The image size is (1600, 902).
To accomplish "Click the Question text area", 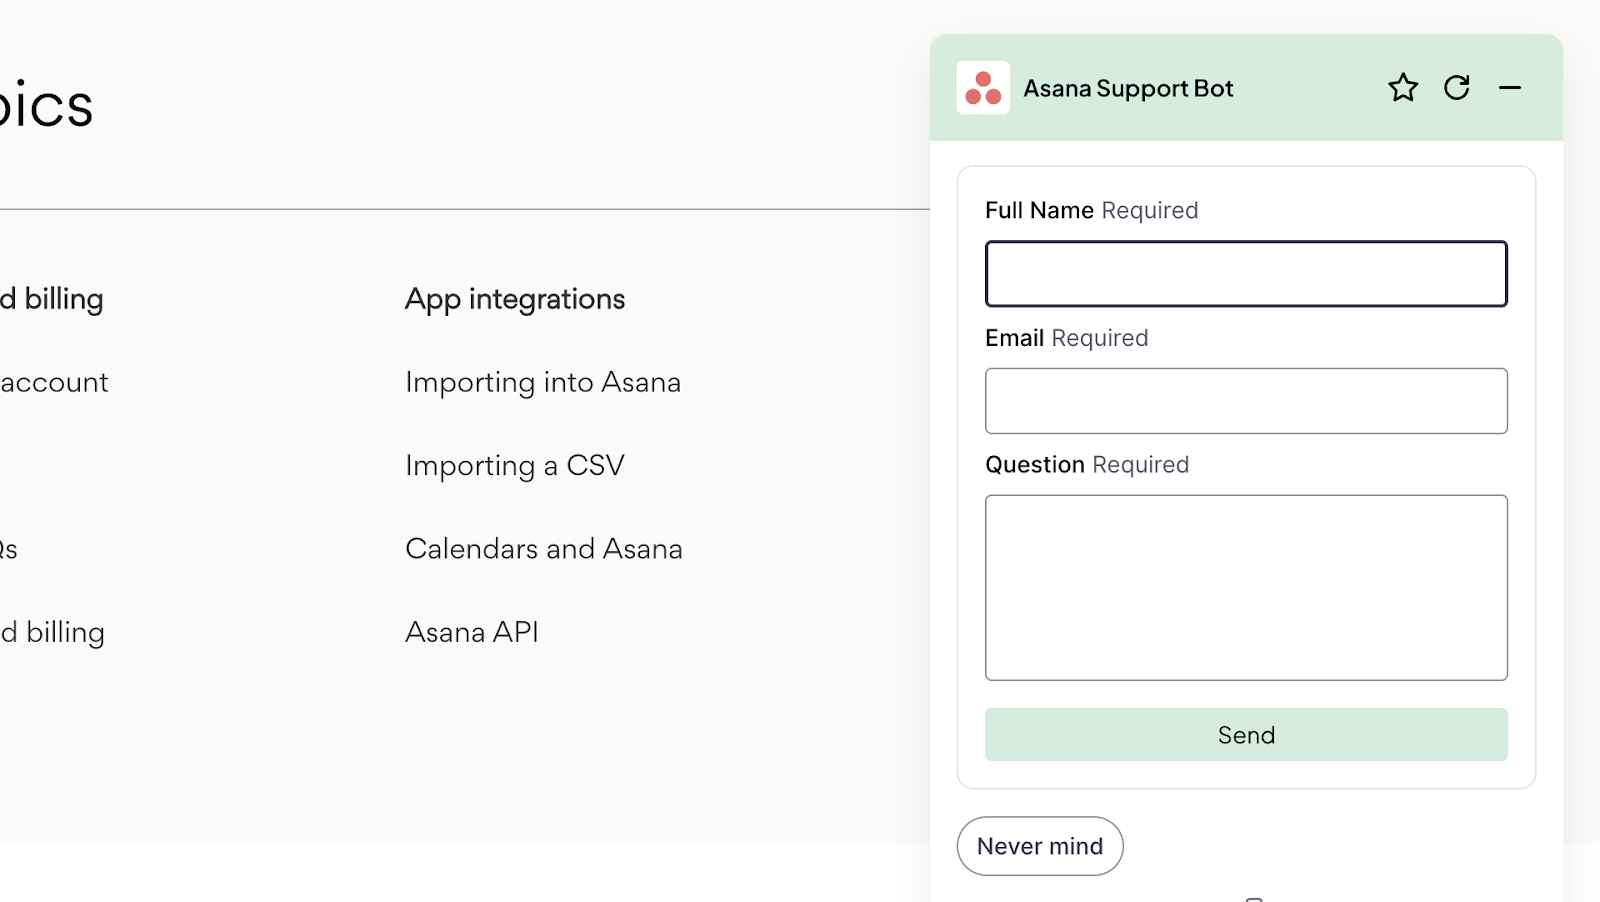I will (1246, 588).
